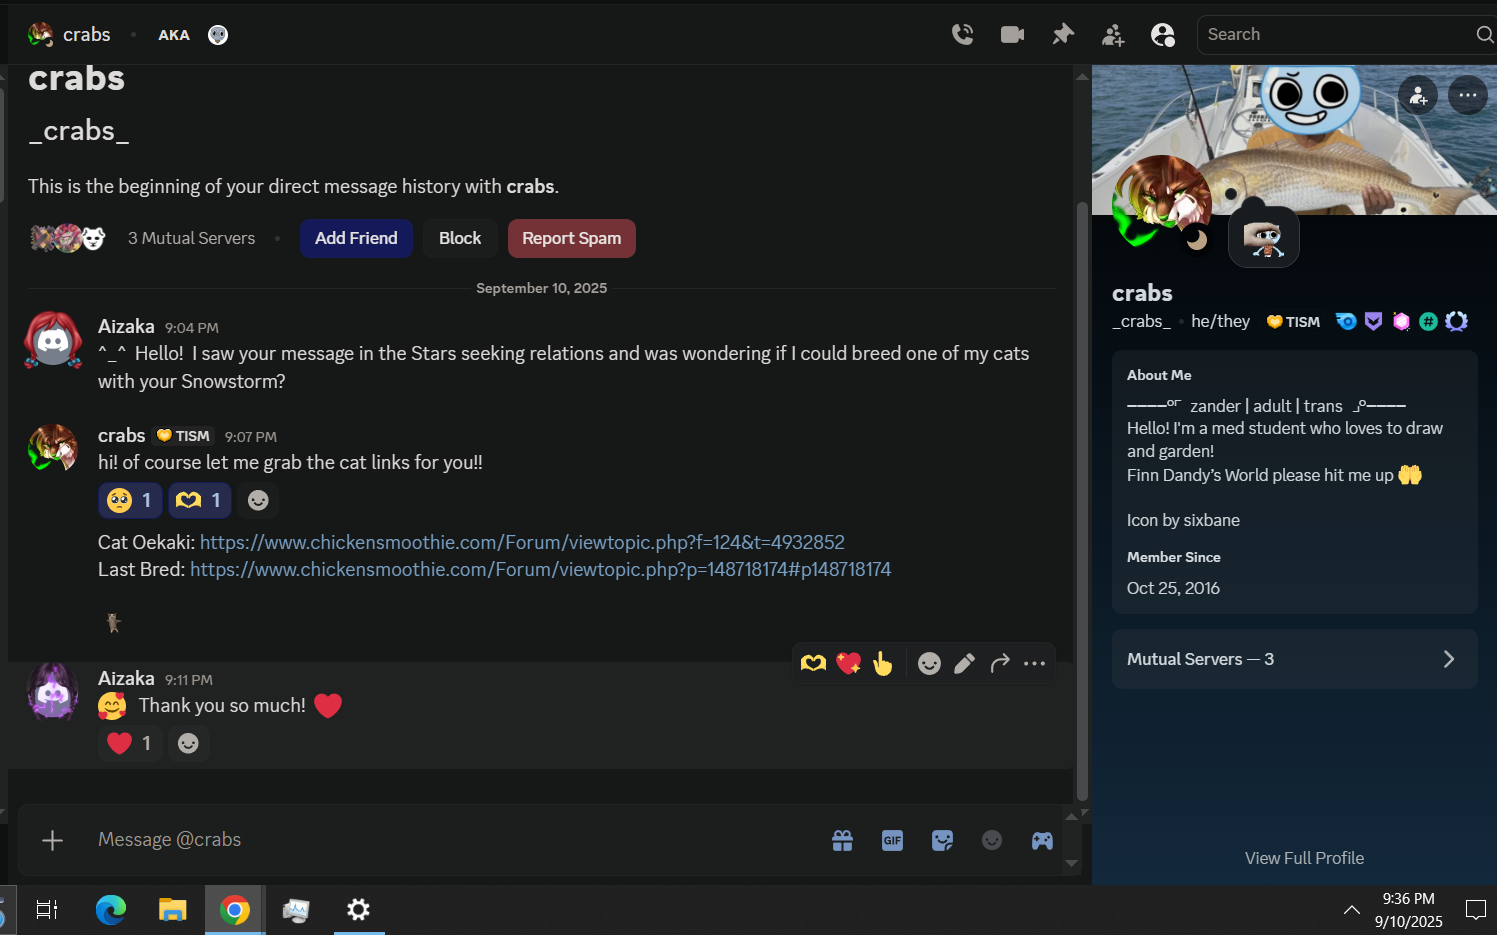Click the server boost badge in profile

(x=1401, y=321)
